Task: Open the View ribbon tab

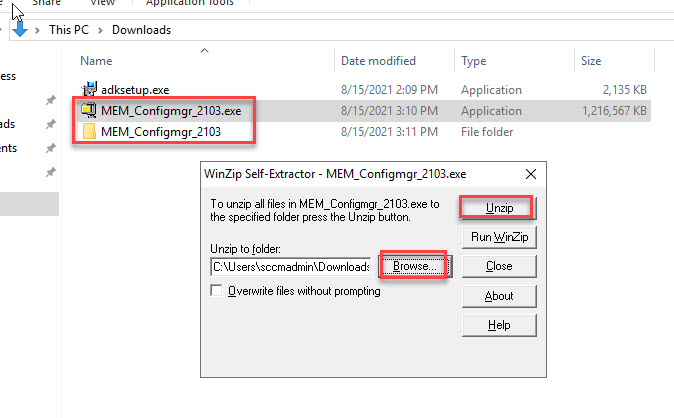Action: click(102, 4)
